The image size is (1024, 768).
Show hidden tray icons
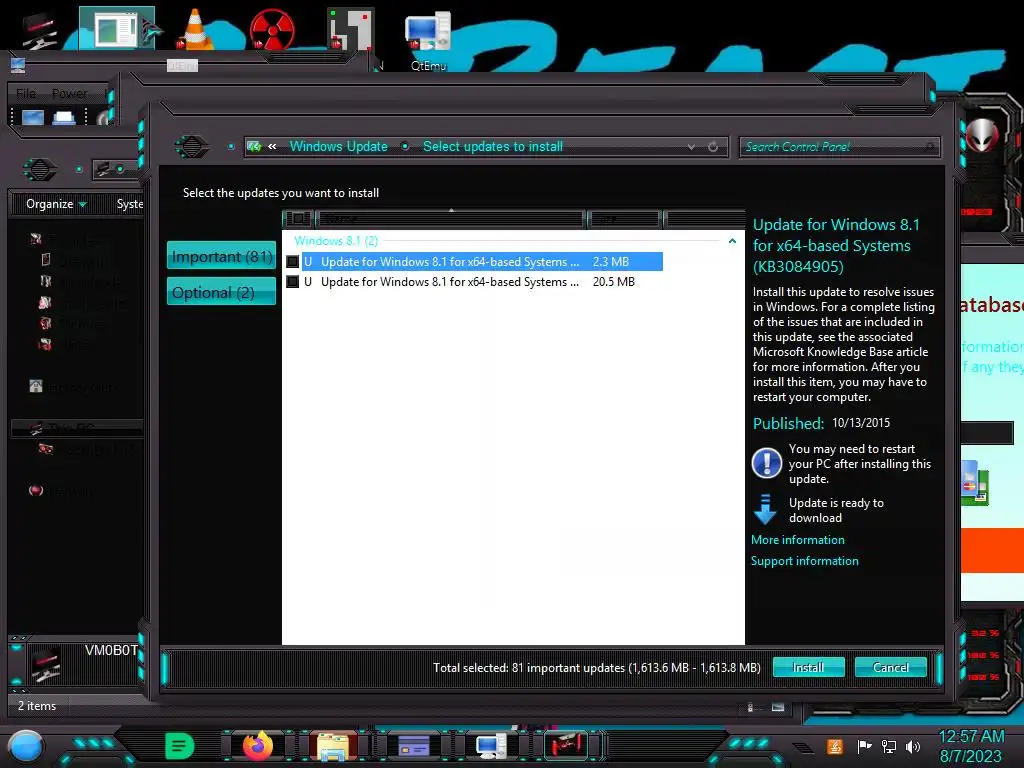click(803, 748)
